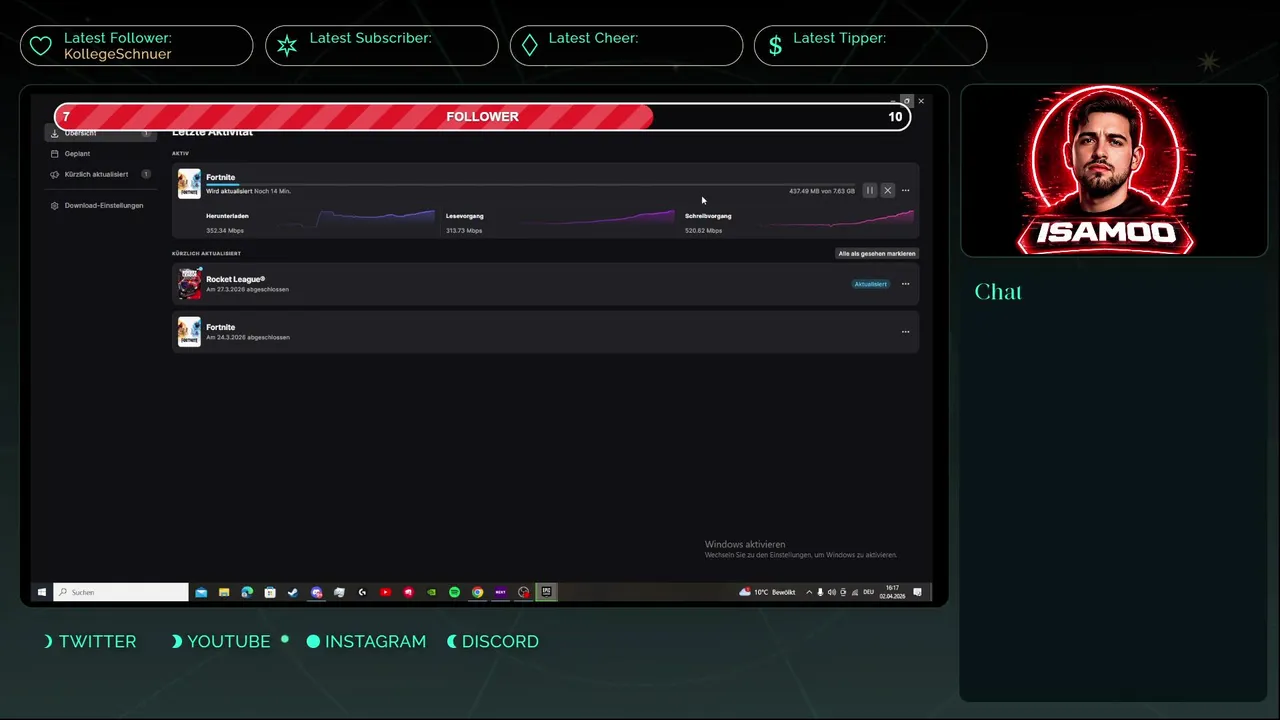This screenshot has height=720, width=1280.
Task: Click the gear icon beside Download-Einstellungen
Action: (55, 205)
